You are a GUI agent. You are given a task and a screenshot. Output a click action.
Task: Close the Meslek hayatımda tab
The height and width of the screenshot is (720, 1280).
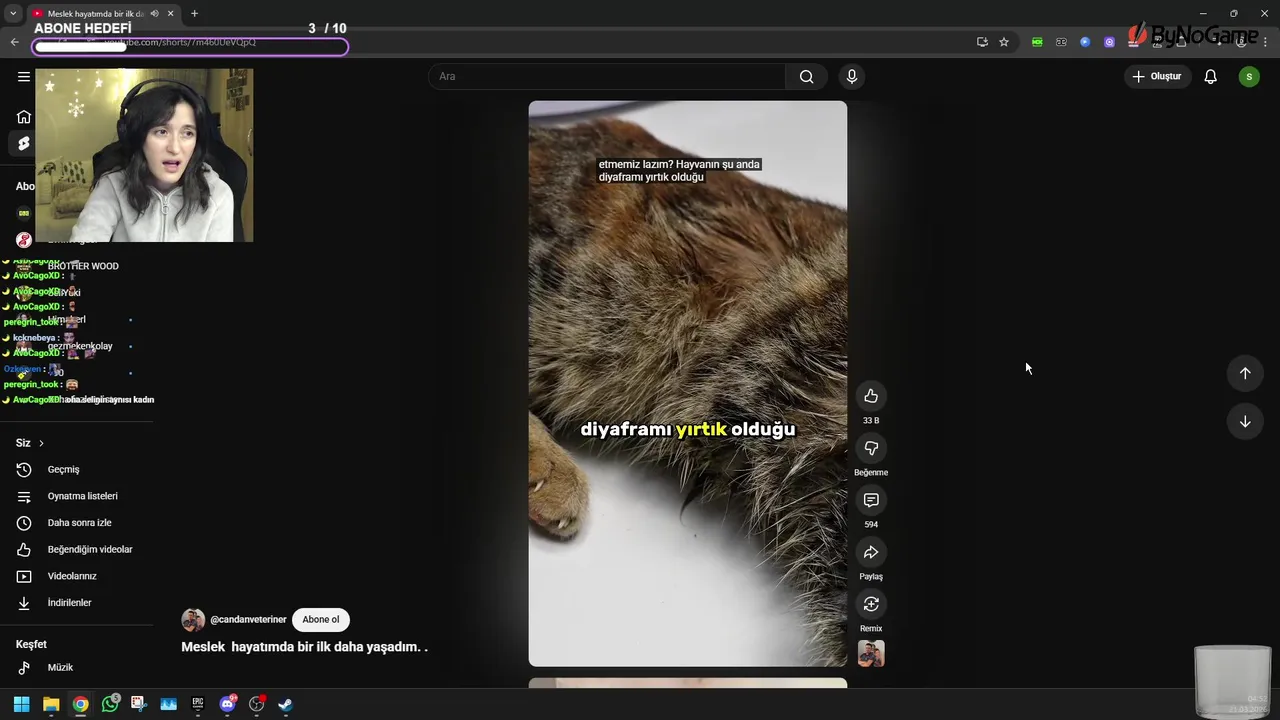(170, 13)
